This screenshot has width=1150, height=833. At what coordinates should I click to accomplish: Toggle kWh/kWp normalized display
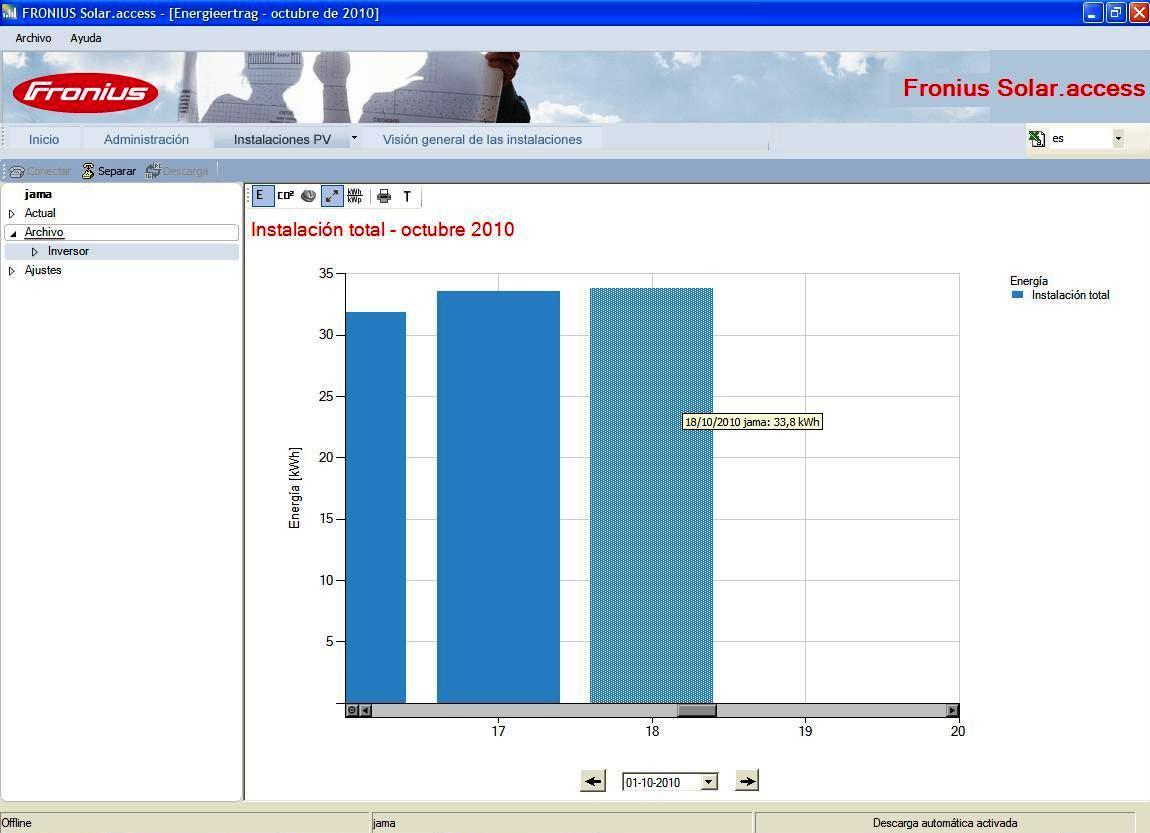[355, 196]
